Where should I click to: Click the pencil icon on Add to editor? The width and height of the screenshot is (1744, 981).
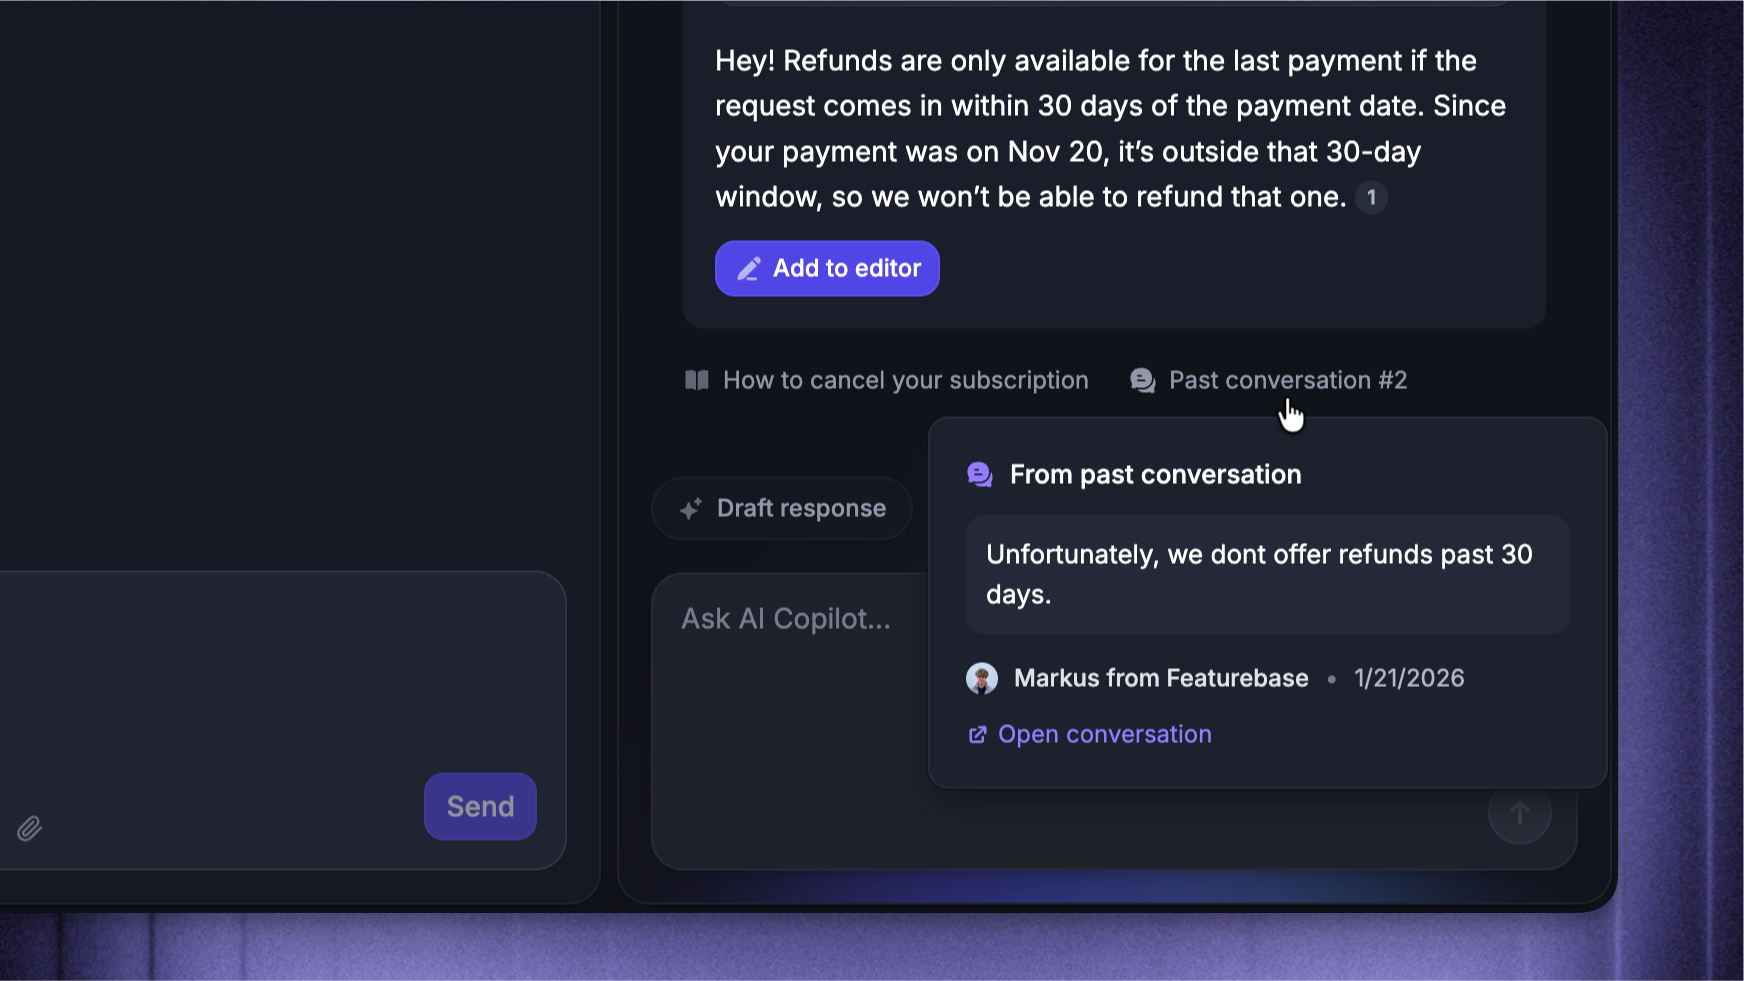coord(749,269)
